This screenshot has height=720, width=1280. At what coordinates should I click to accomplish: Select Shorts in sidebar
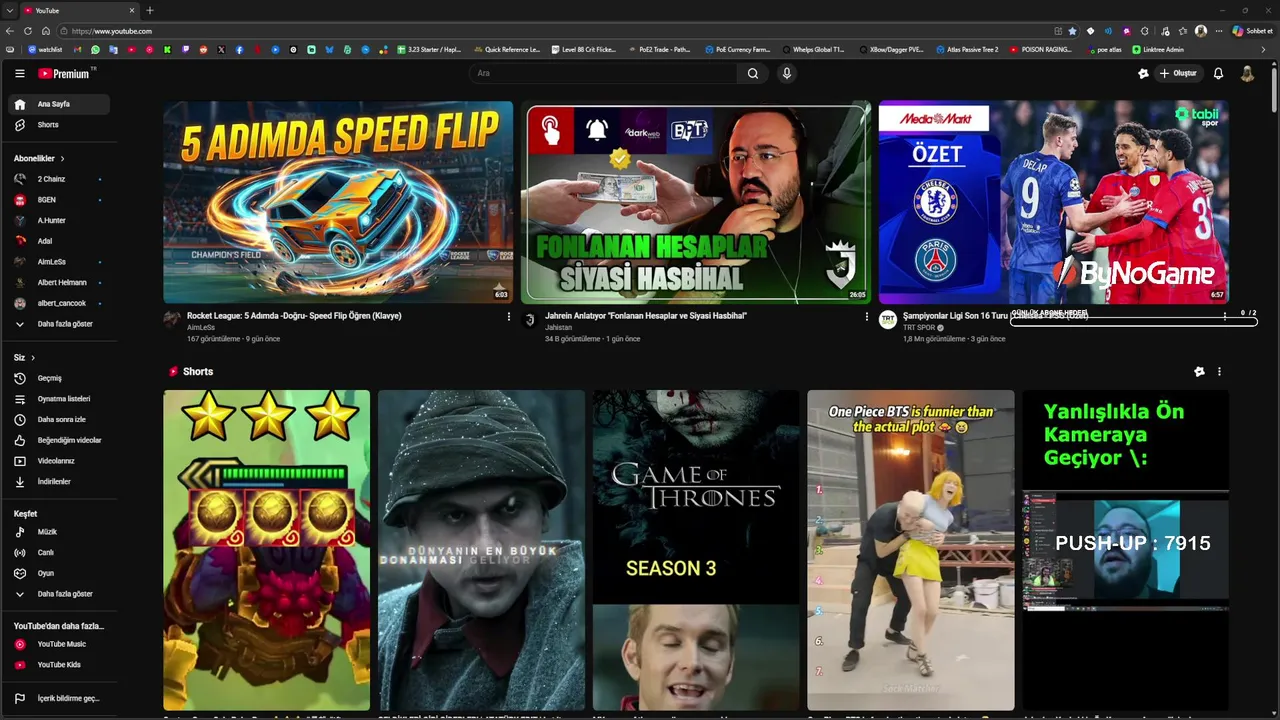[58, 125]
